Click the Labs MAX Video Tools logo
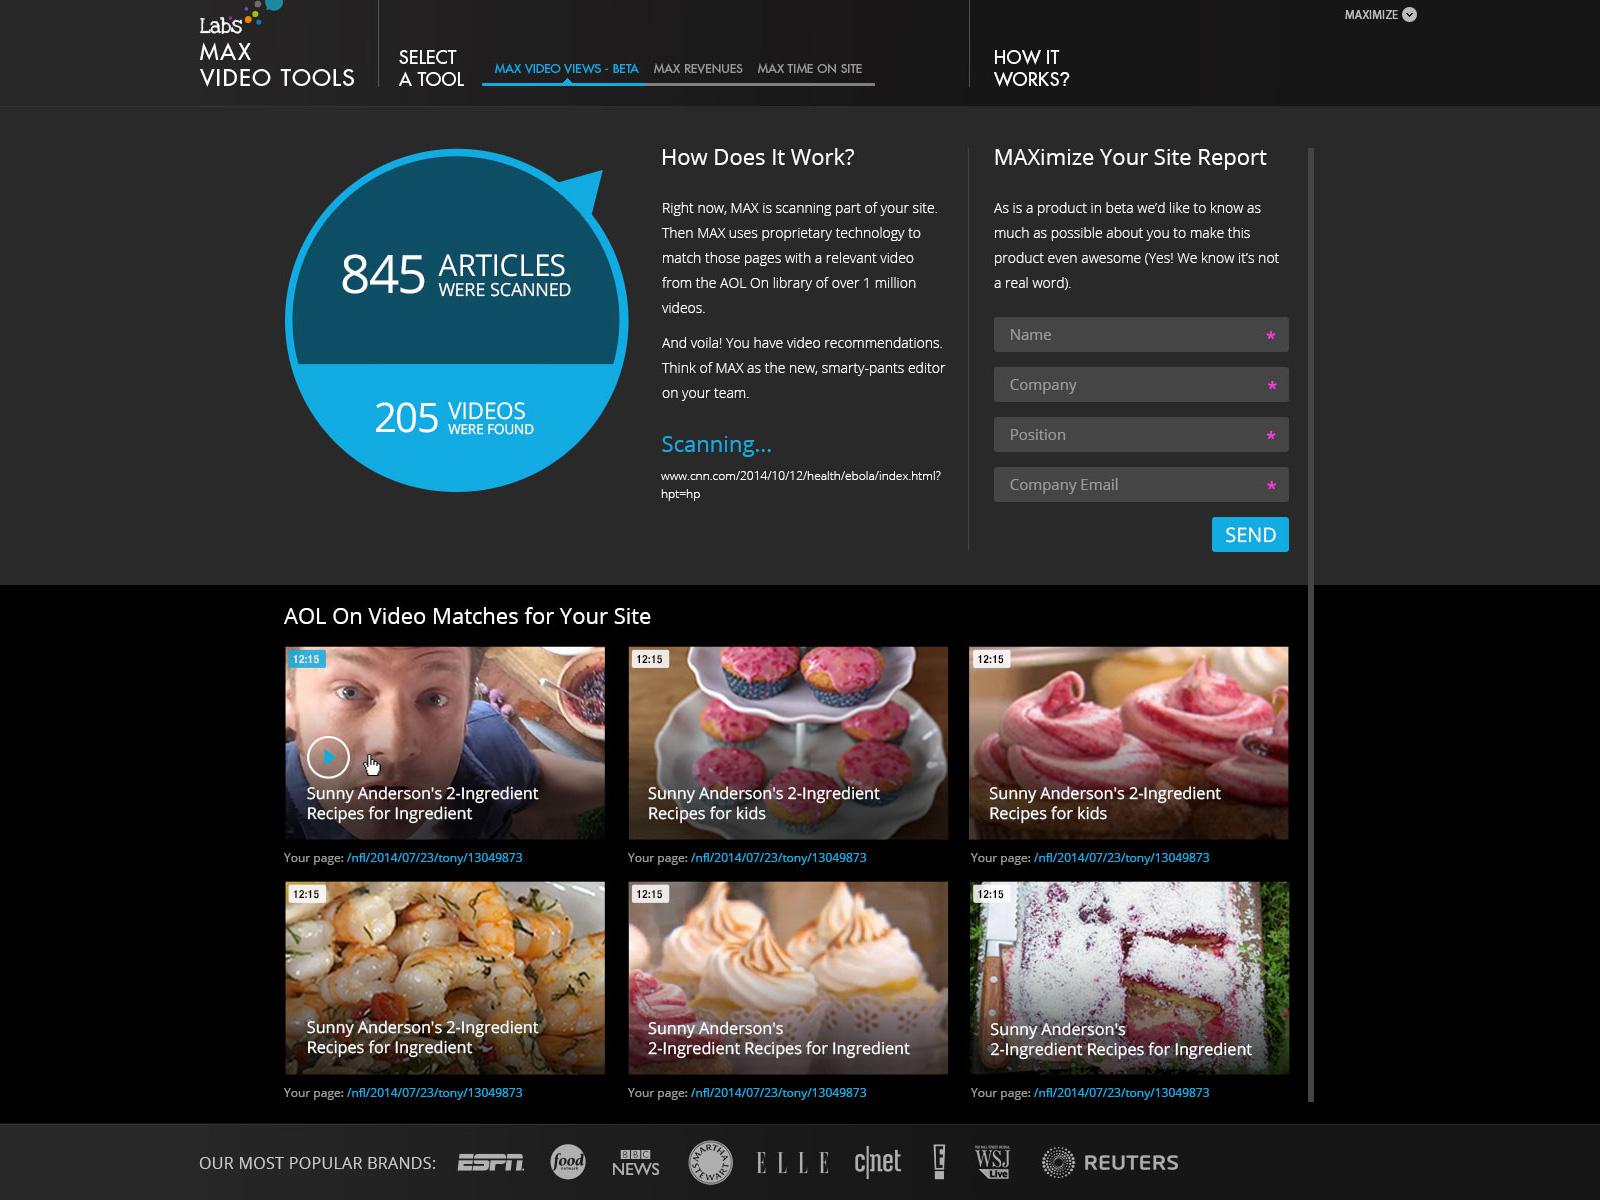The image size is (1600, 1200). click(x=277, y=46)
